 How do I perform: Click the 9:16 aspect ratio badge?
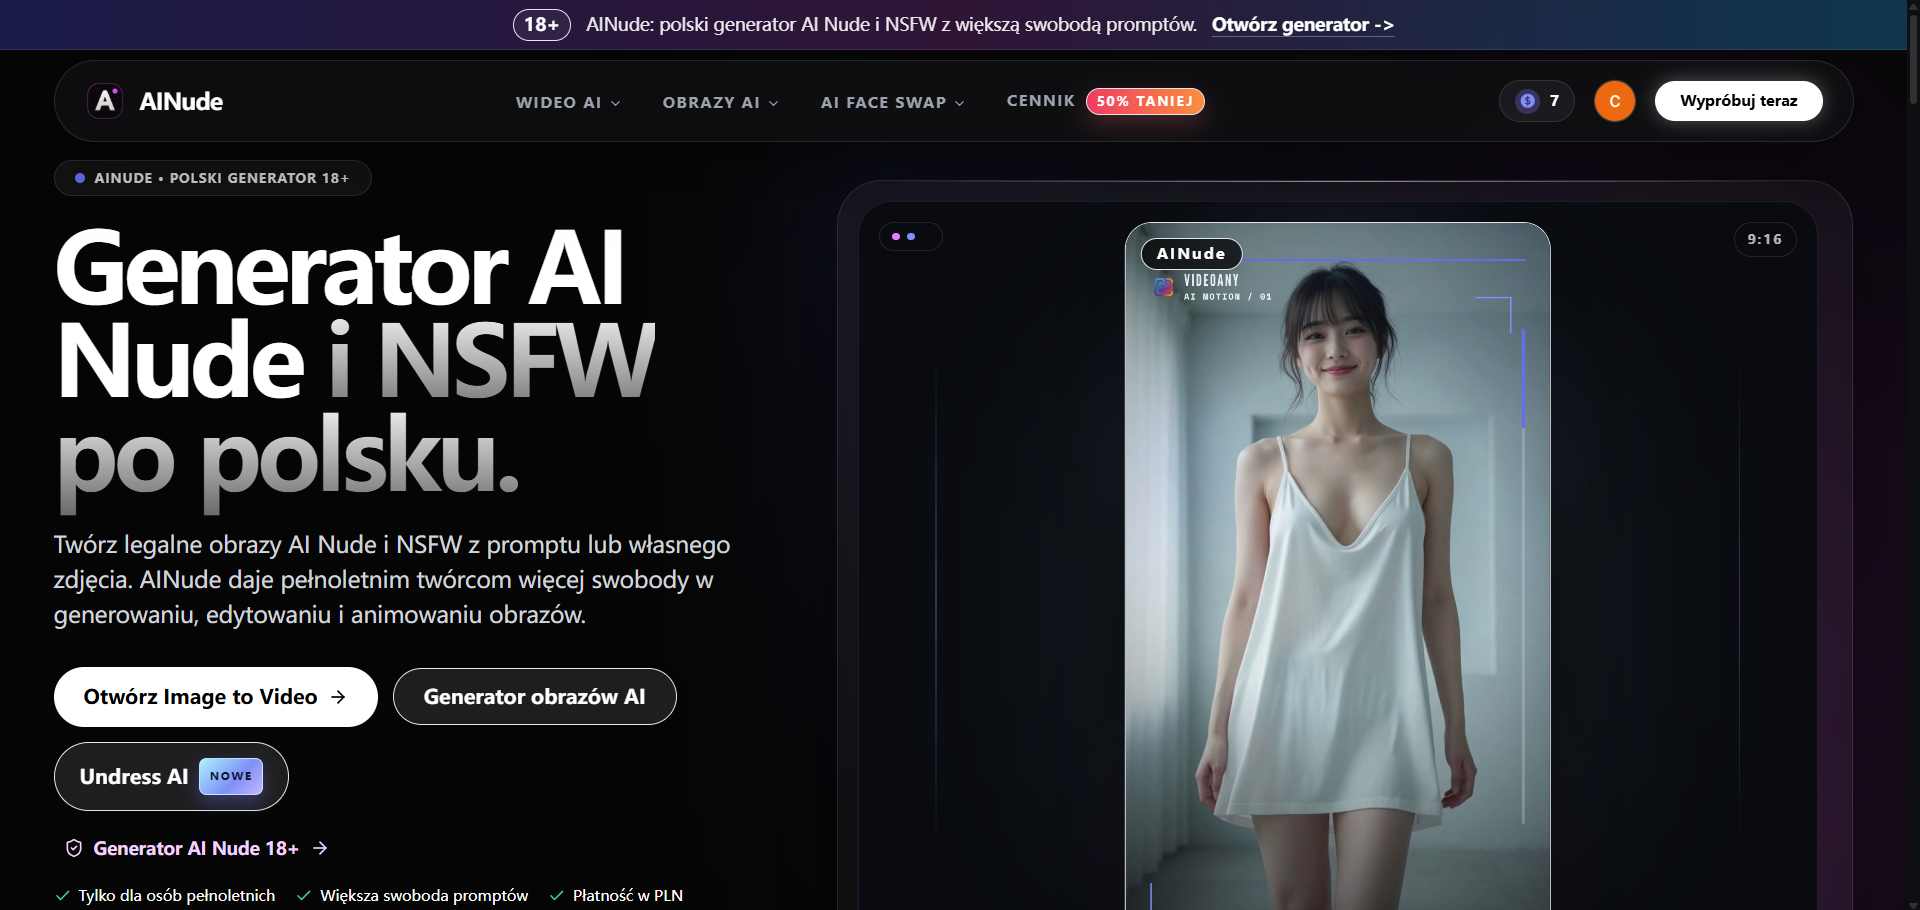[x=1764, y=239]
